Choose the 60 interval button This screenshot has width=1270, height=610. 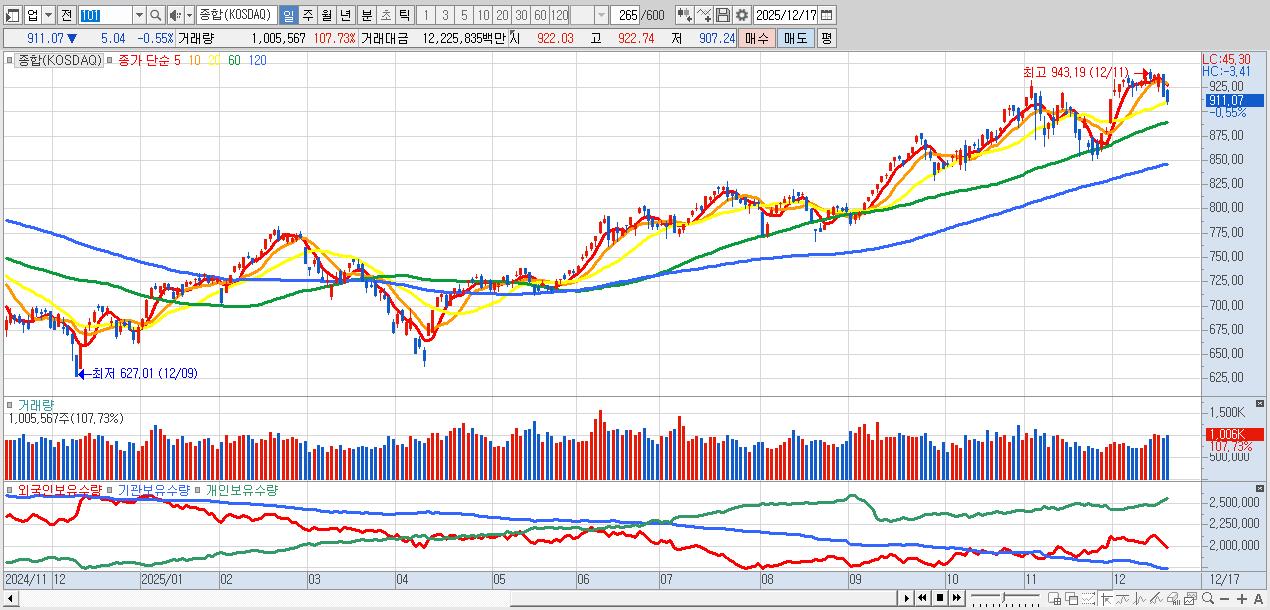click(x=541, y=16)
